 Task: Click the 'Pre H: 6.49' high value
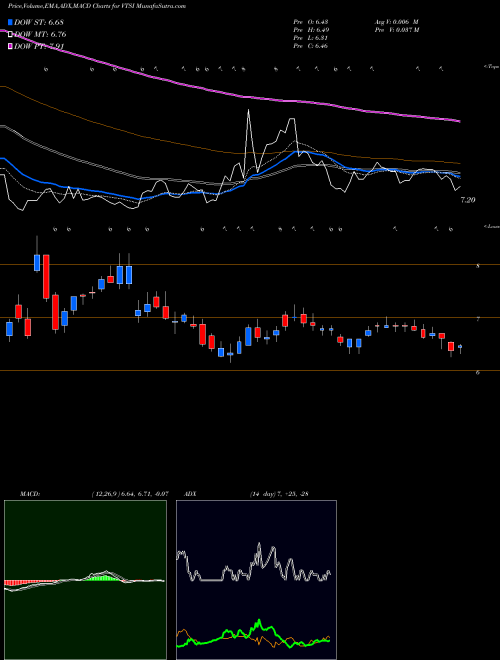point(311,29)
